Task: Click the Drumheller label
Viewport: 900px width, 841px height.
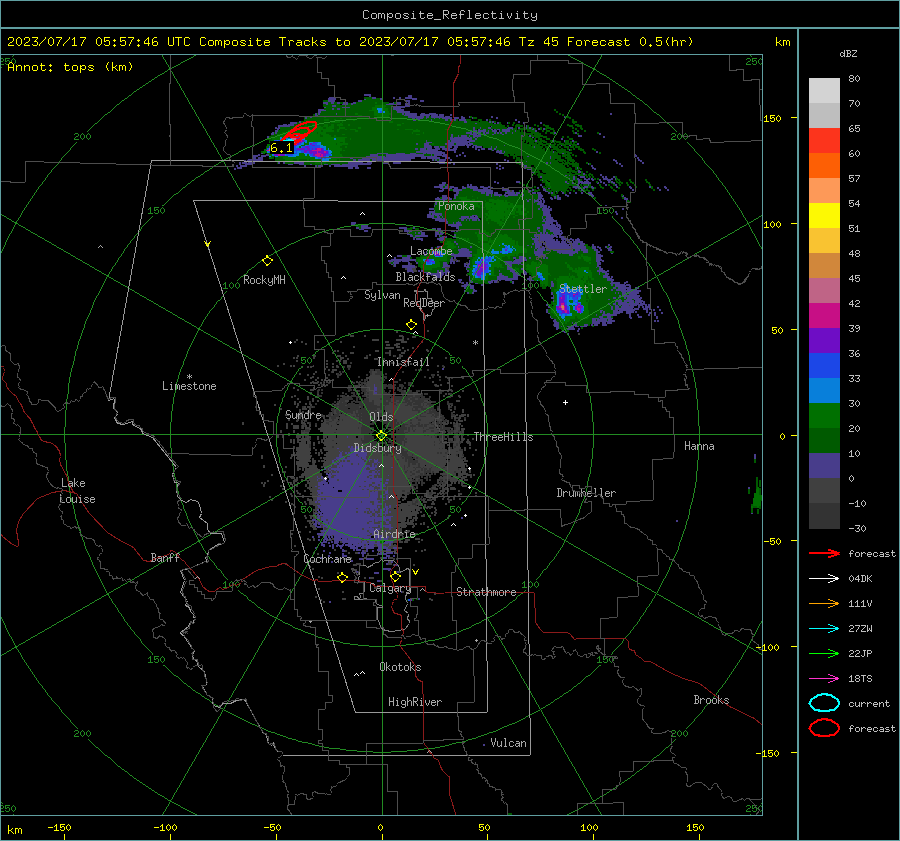Action: tap(586, 493)
